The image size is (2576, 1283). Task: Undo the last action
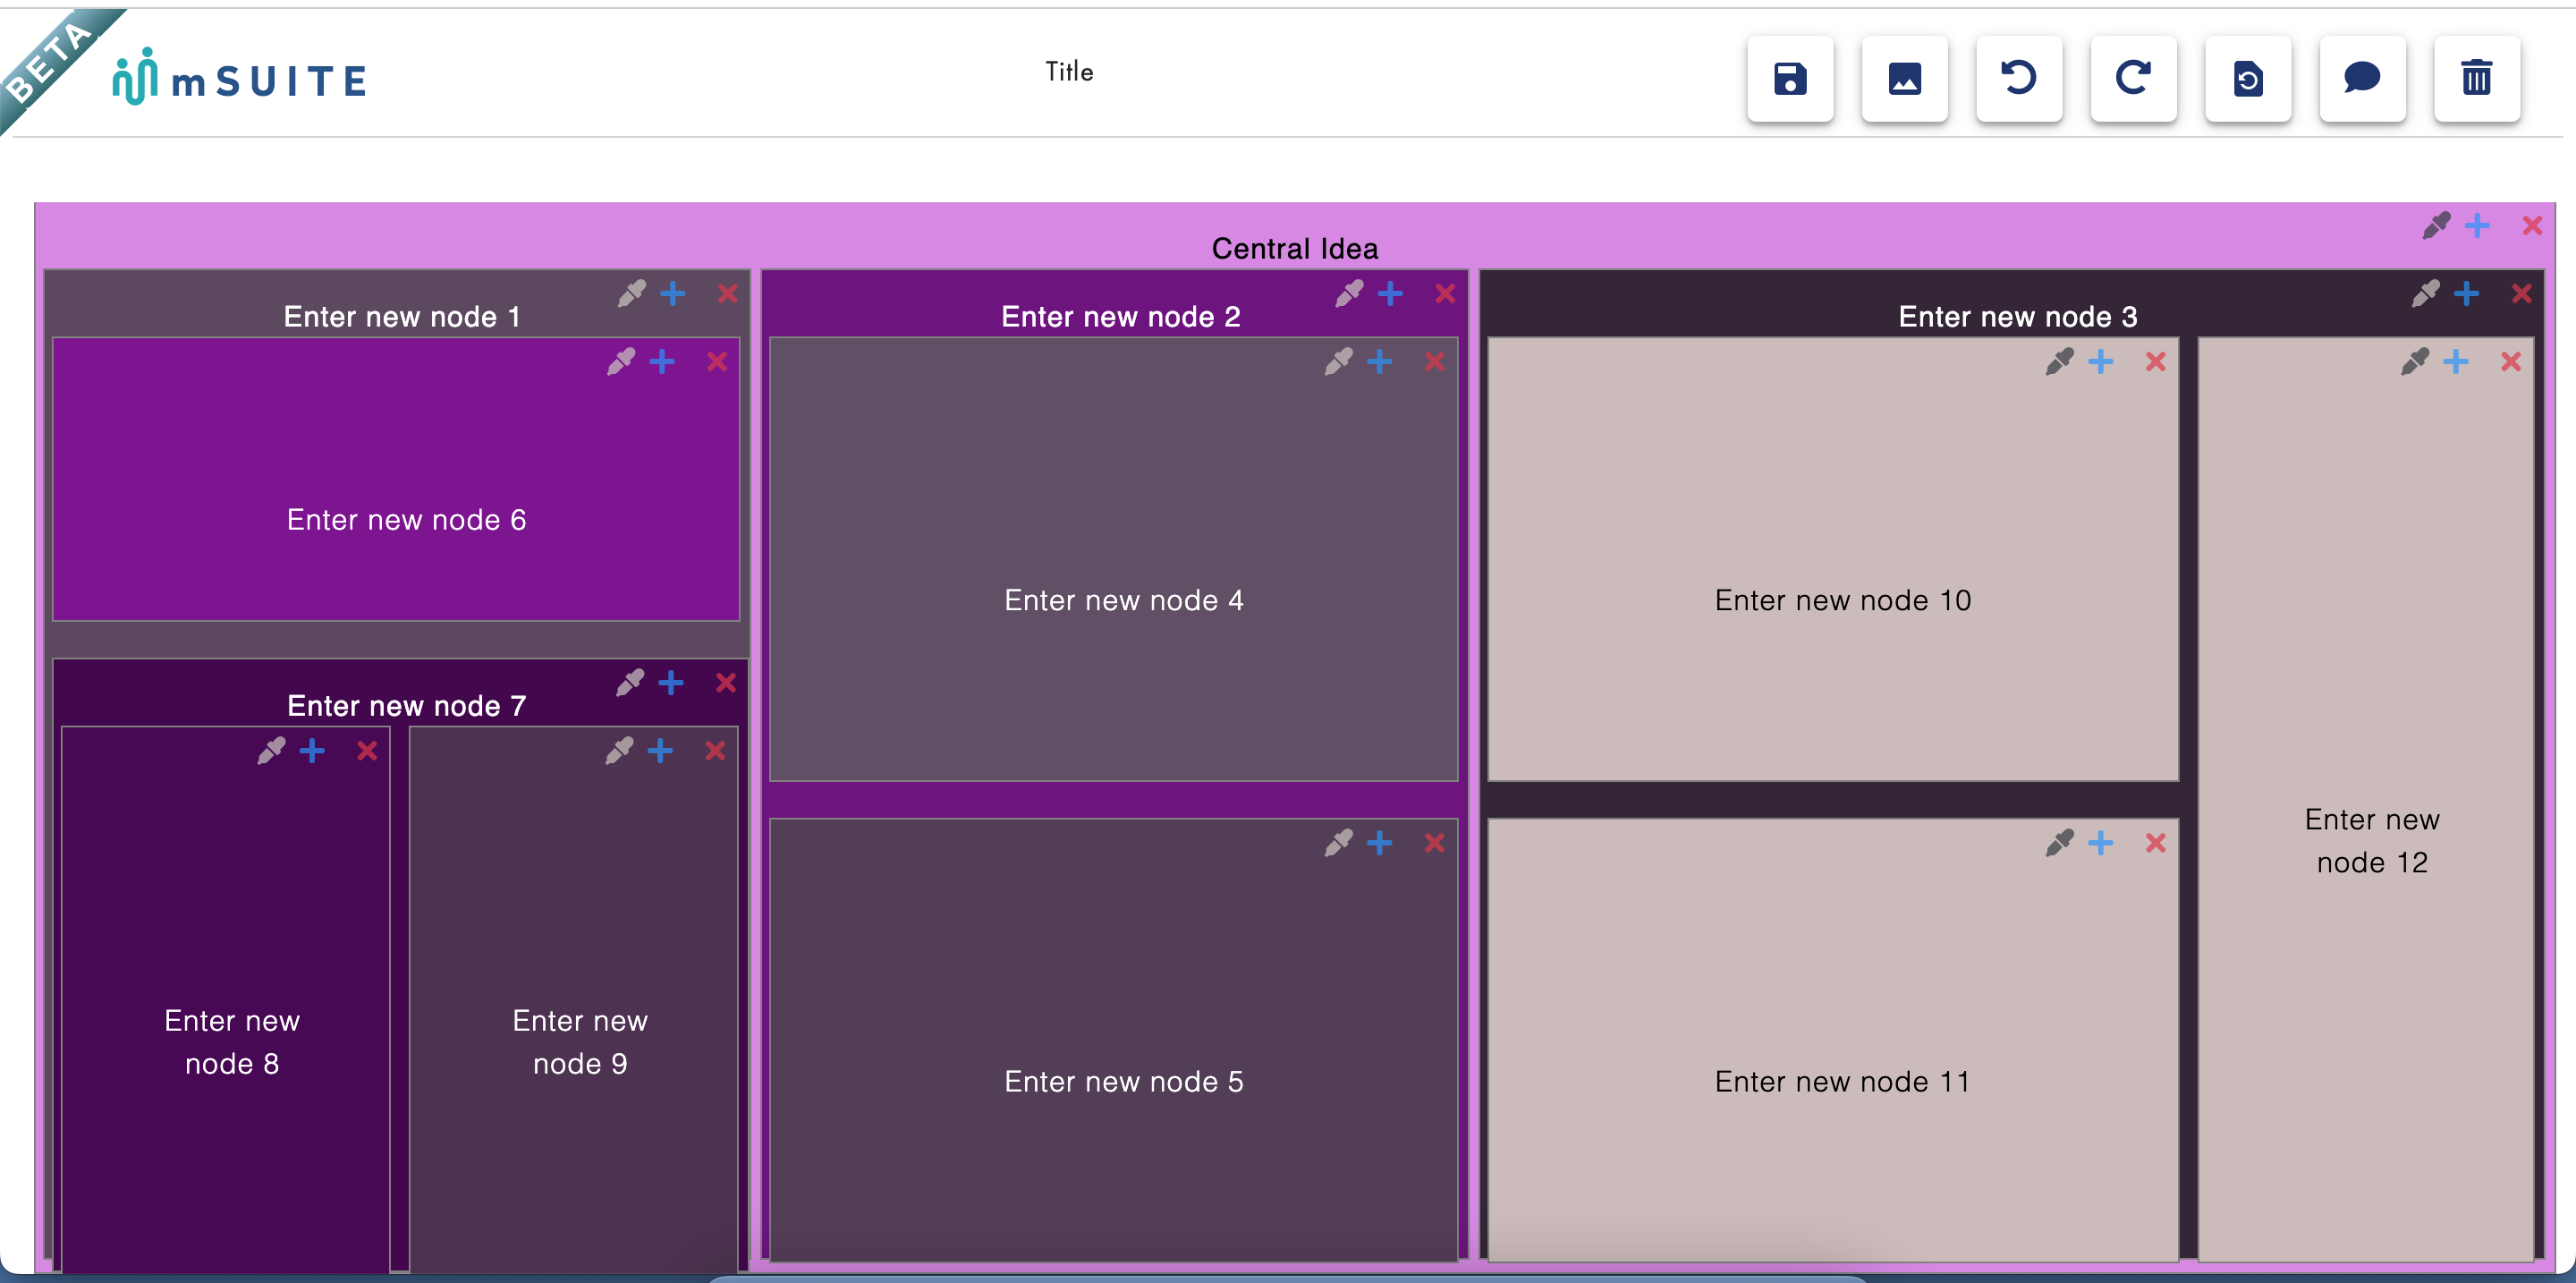[x=2018, y=79]
